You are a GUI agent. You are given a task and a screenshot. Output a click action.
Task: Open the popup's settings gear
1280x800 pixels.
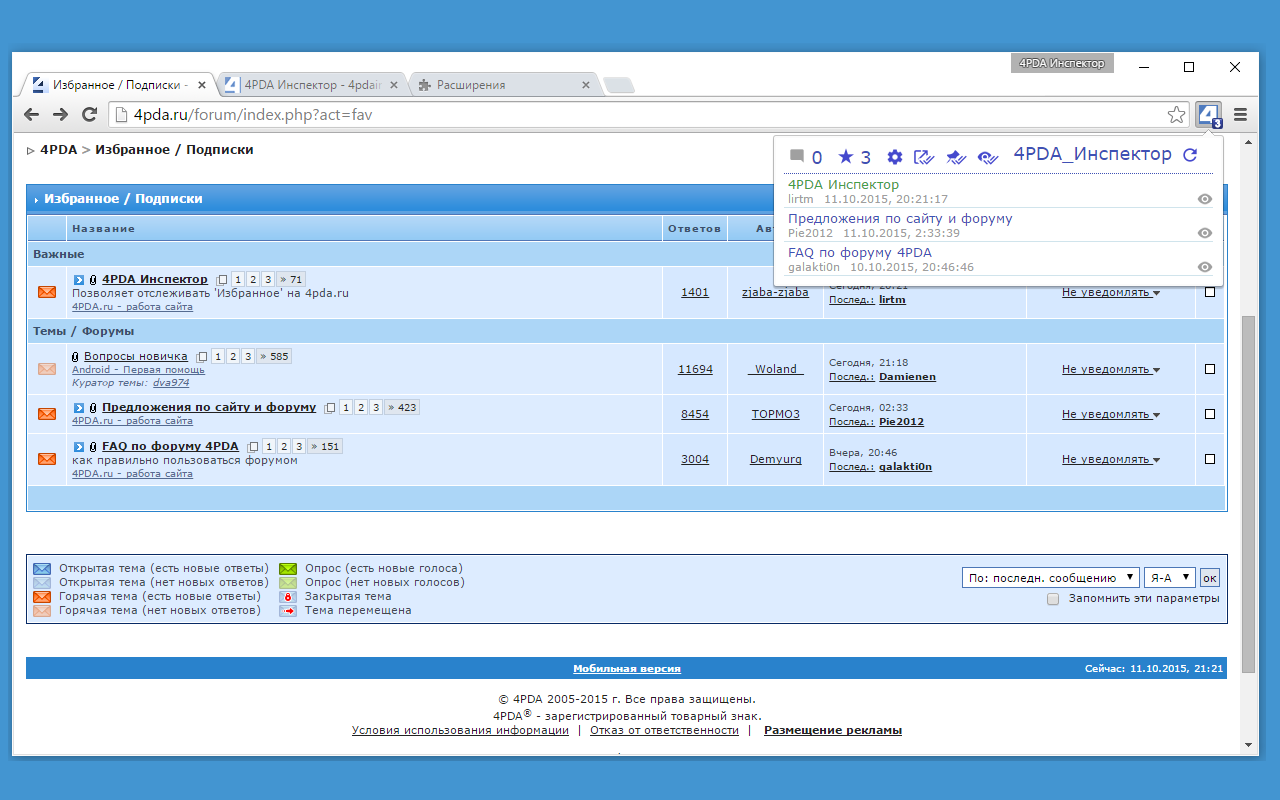click(895, 157)
